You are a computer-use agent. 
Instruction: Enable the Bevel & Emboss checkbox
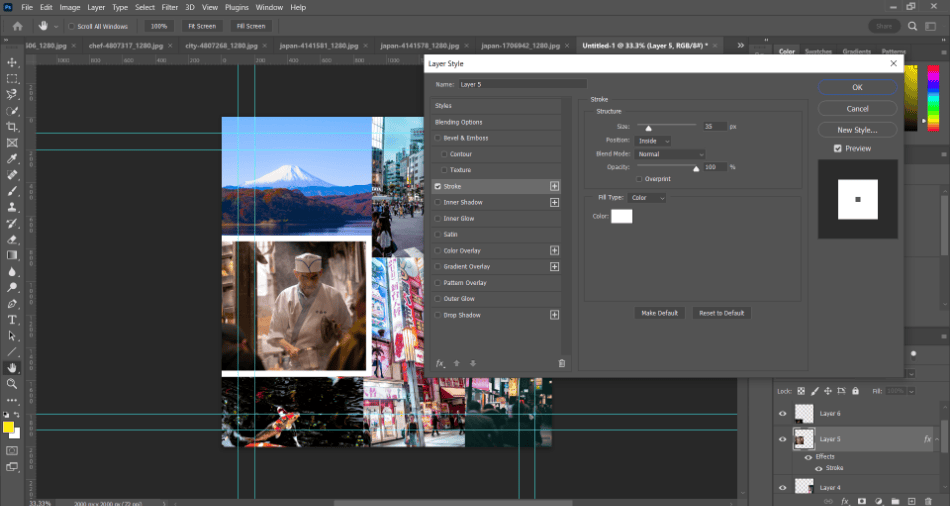(437, 138)
